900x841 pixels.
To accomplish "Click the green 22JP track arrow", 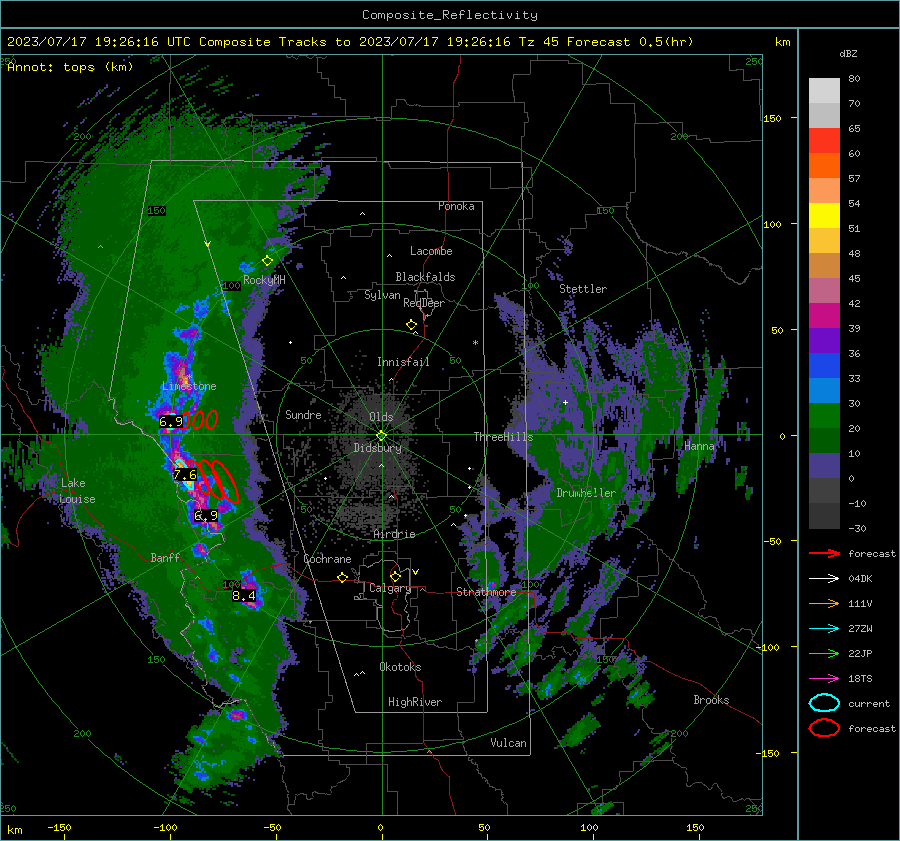I will pos(824,653).
